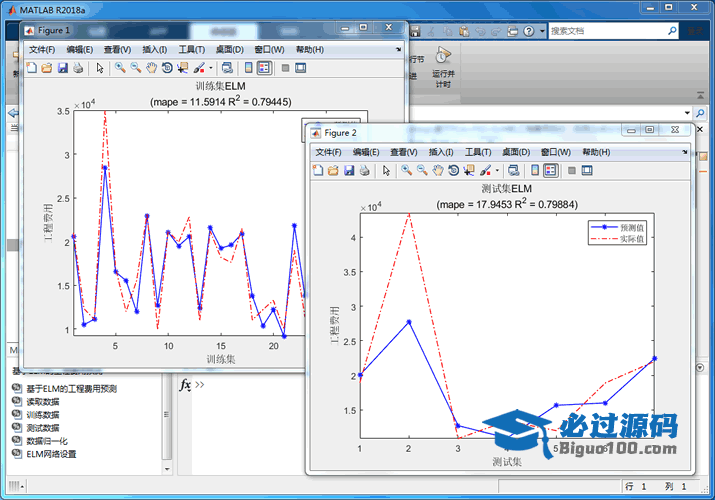Expand brush color dropdown arrow in Figure 2
Viewport: 715px width, 500px height.
point(497,170)
